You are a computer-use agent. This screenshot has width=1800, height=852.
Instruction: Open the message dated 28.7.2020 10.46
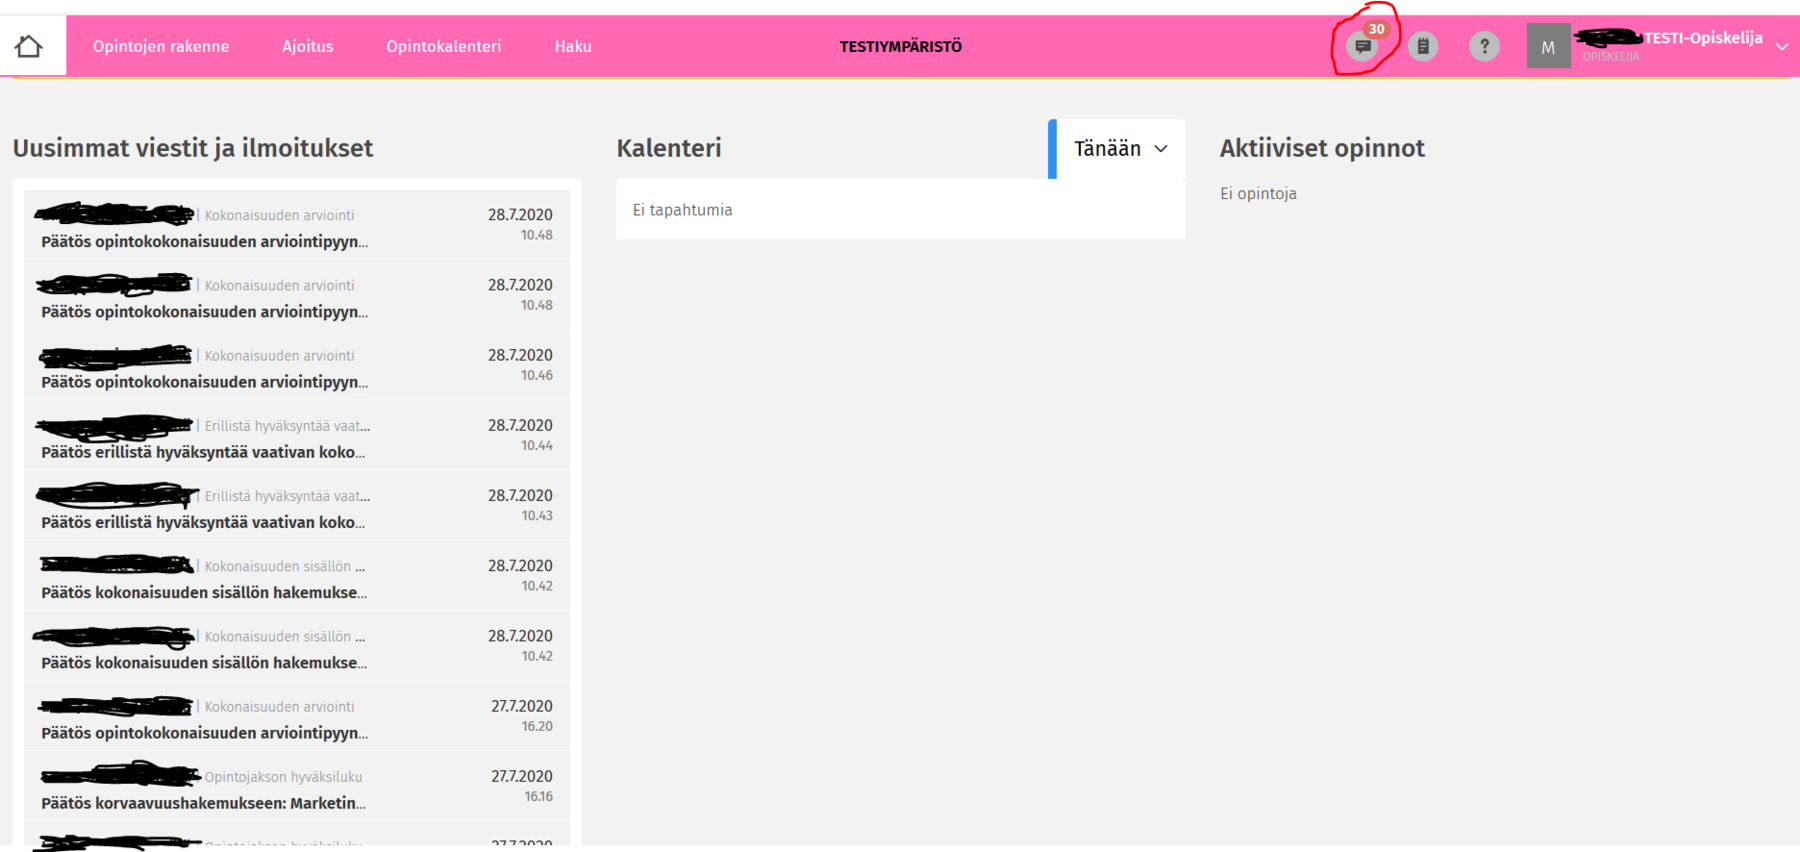pos(296,368)
